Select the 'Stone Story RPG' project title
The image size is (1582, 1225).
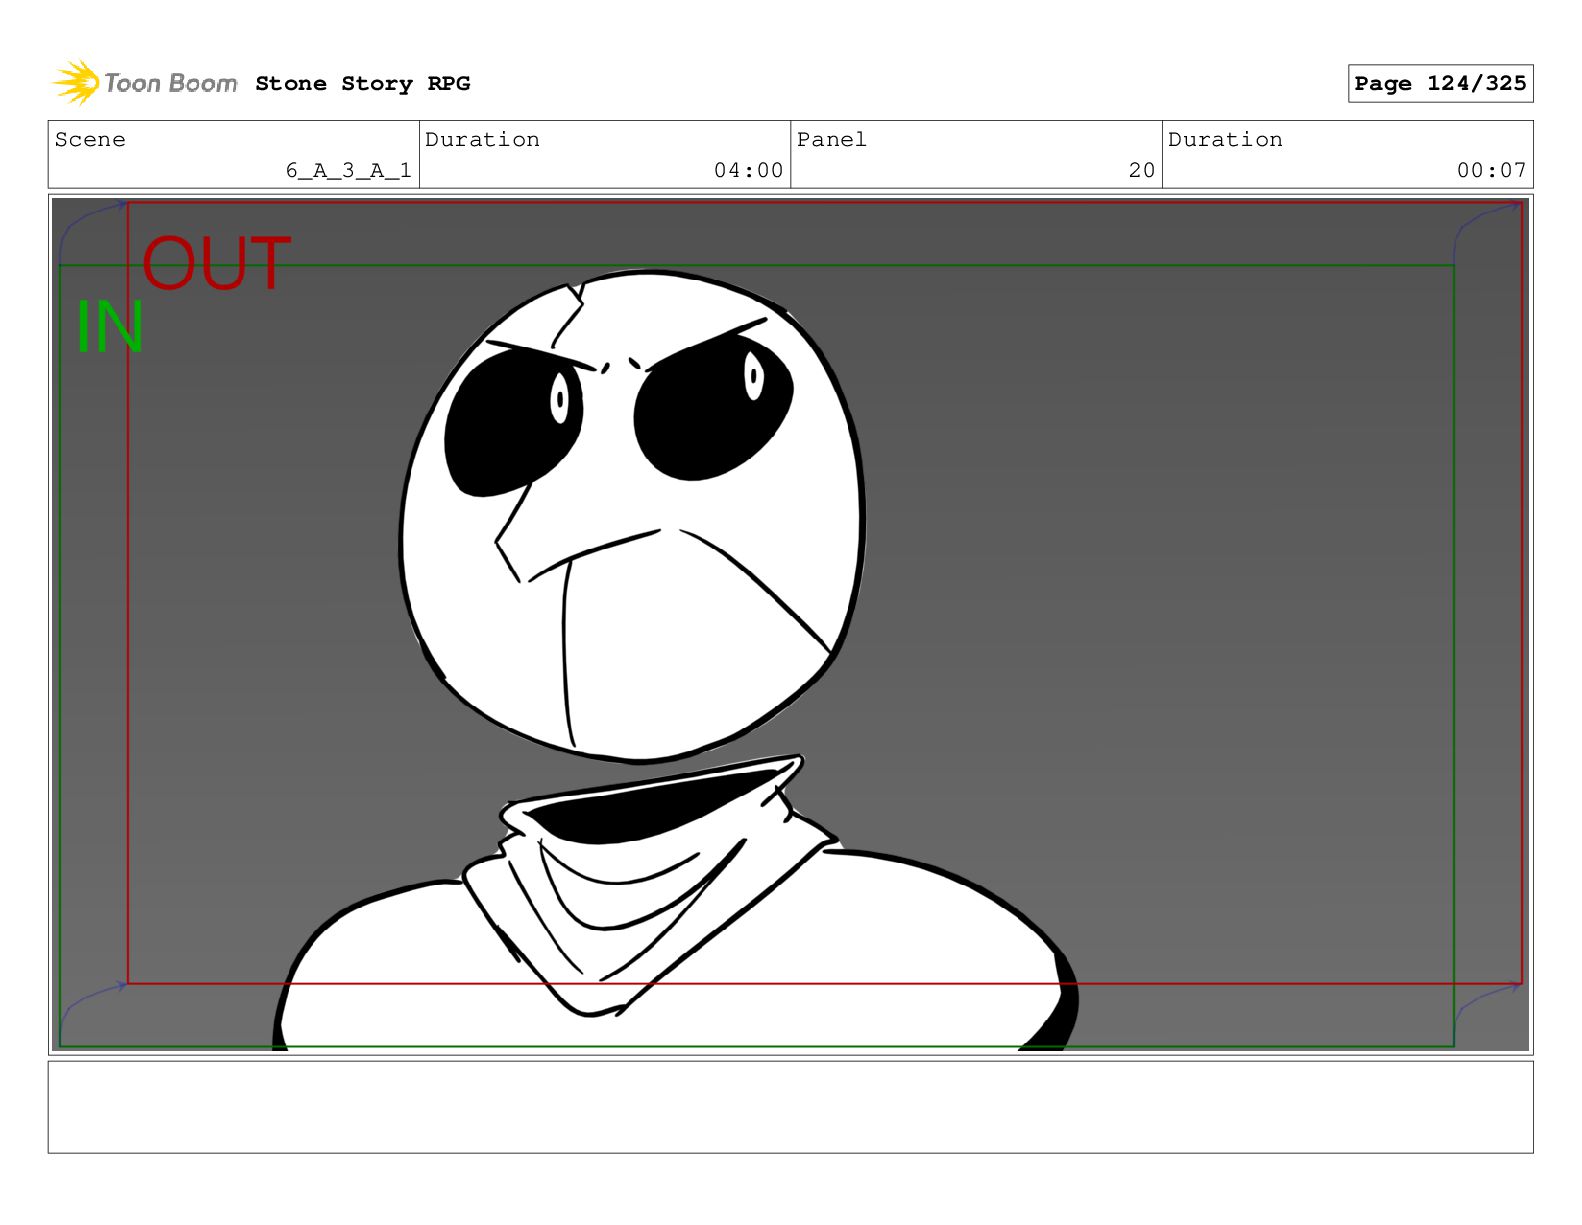click(x=363, y=84)
